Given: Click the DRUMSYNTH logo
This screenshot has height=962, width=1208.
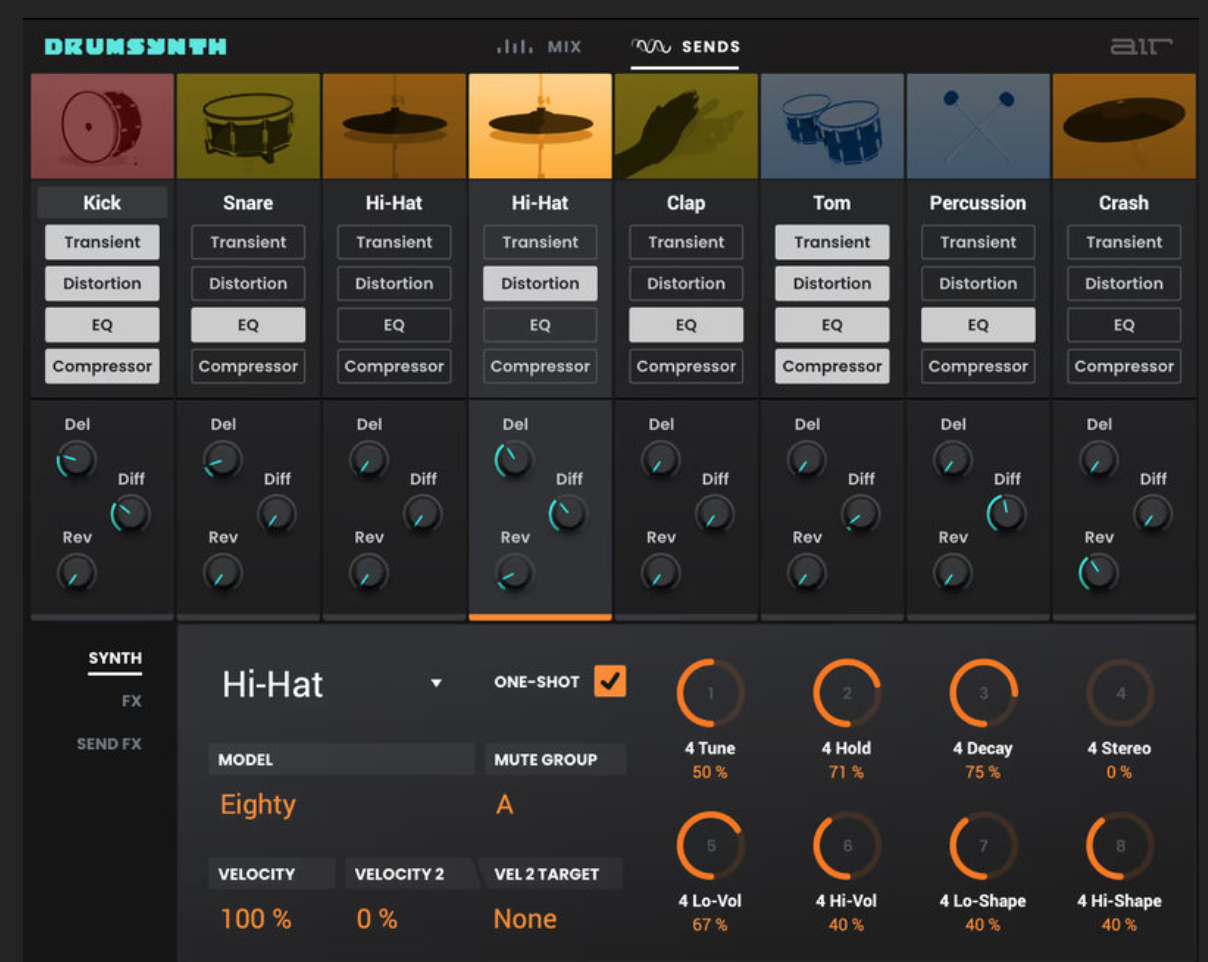Looking at the screenshot, I should (x=136, y=47).
